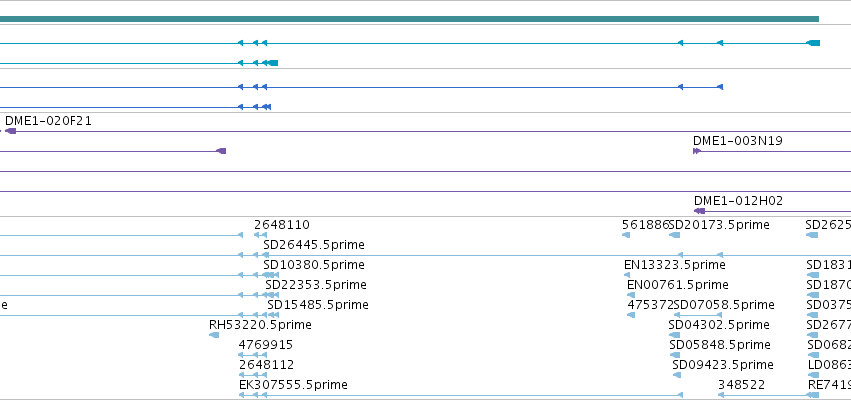Select the SD07058.5prime label
This screenshot has height=400, width=851.
click(724, 305)
